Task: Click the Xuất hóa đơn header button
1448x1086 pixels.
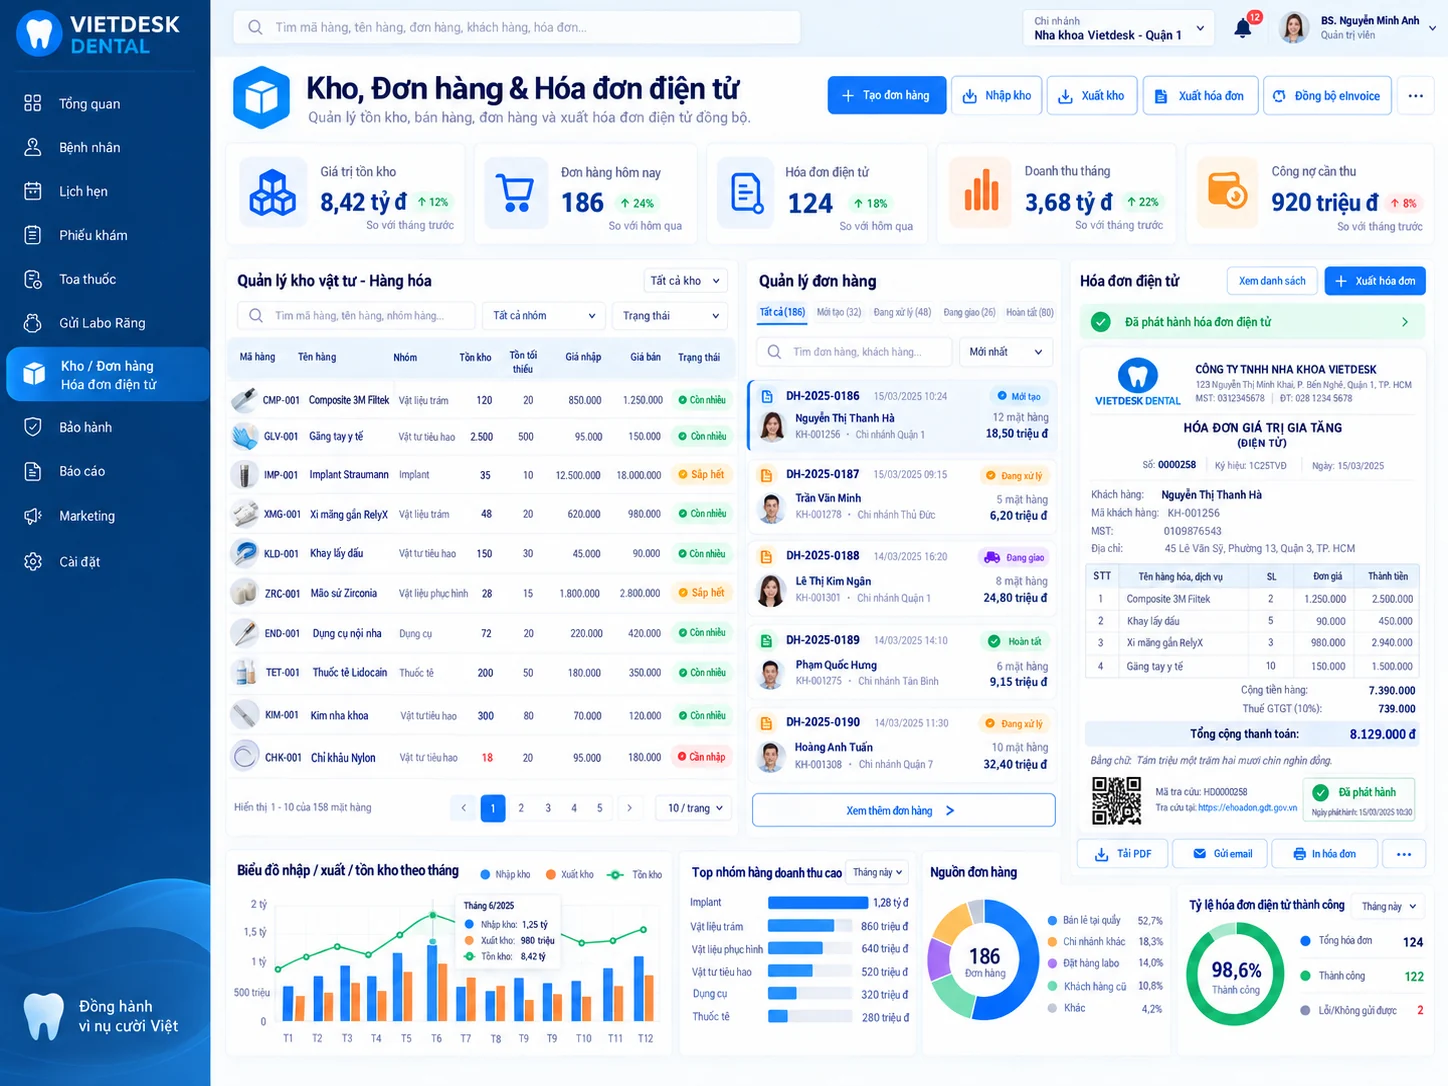Action: (x=1200, y=96)
